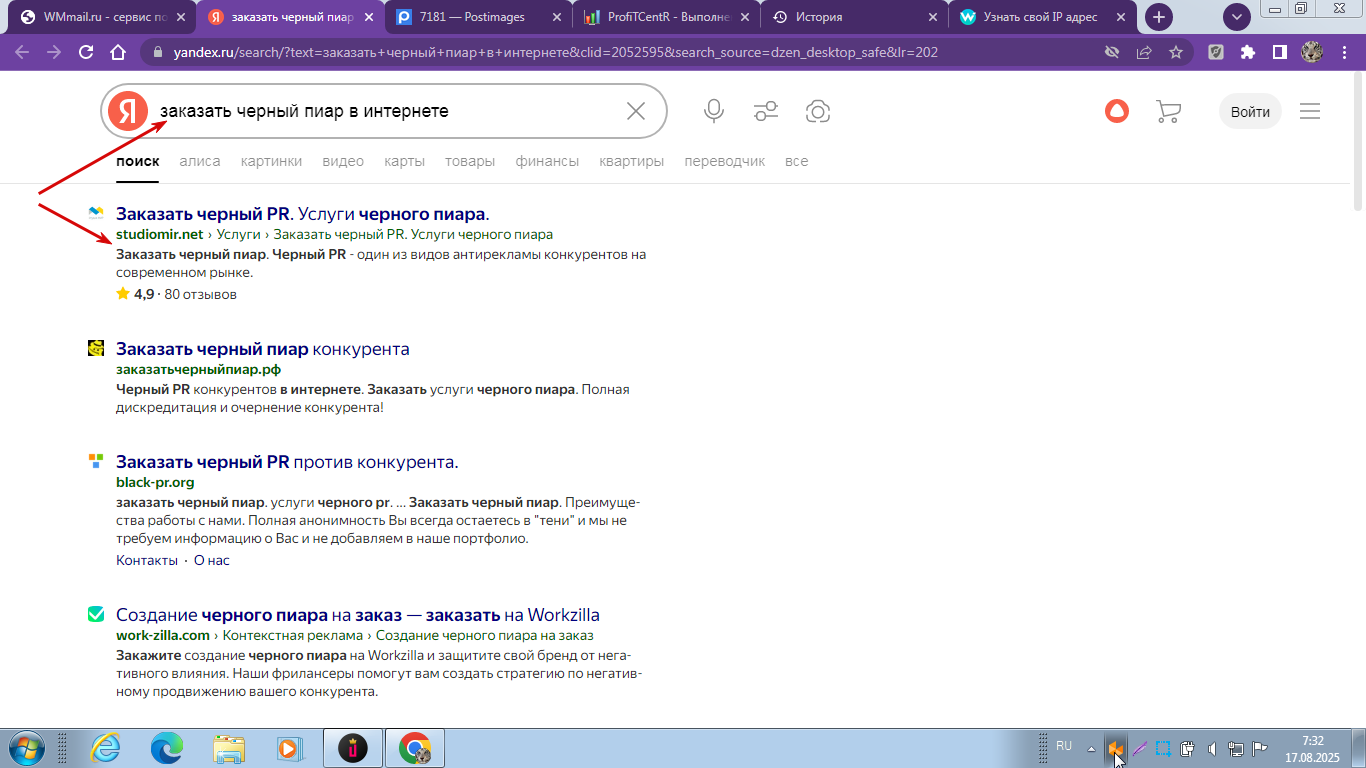Click the address bar URL
Viewport: 1366px width, 768px height.
click(x=556, y=53)
